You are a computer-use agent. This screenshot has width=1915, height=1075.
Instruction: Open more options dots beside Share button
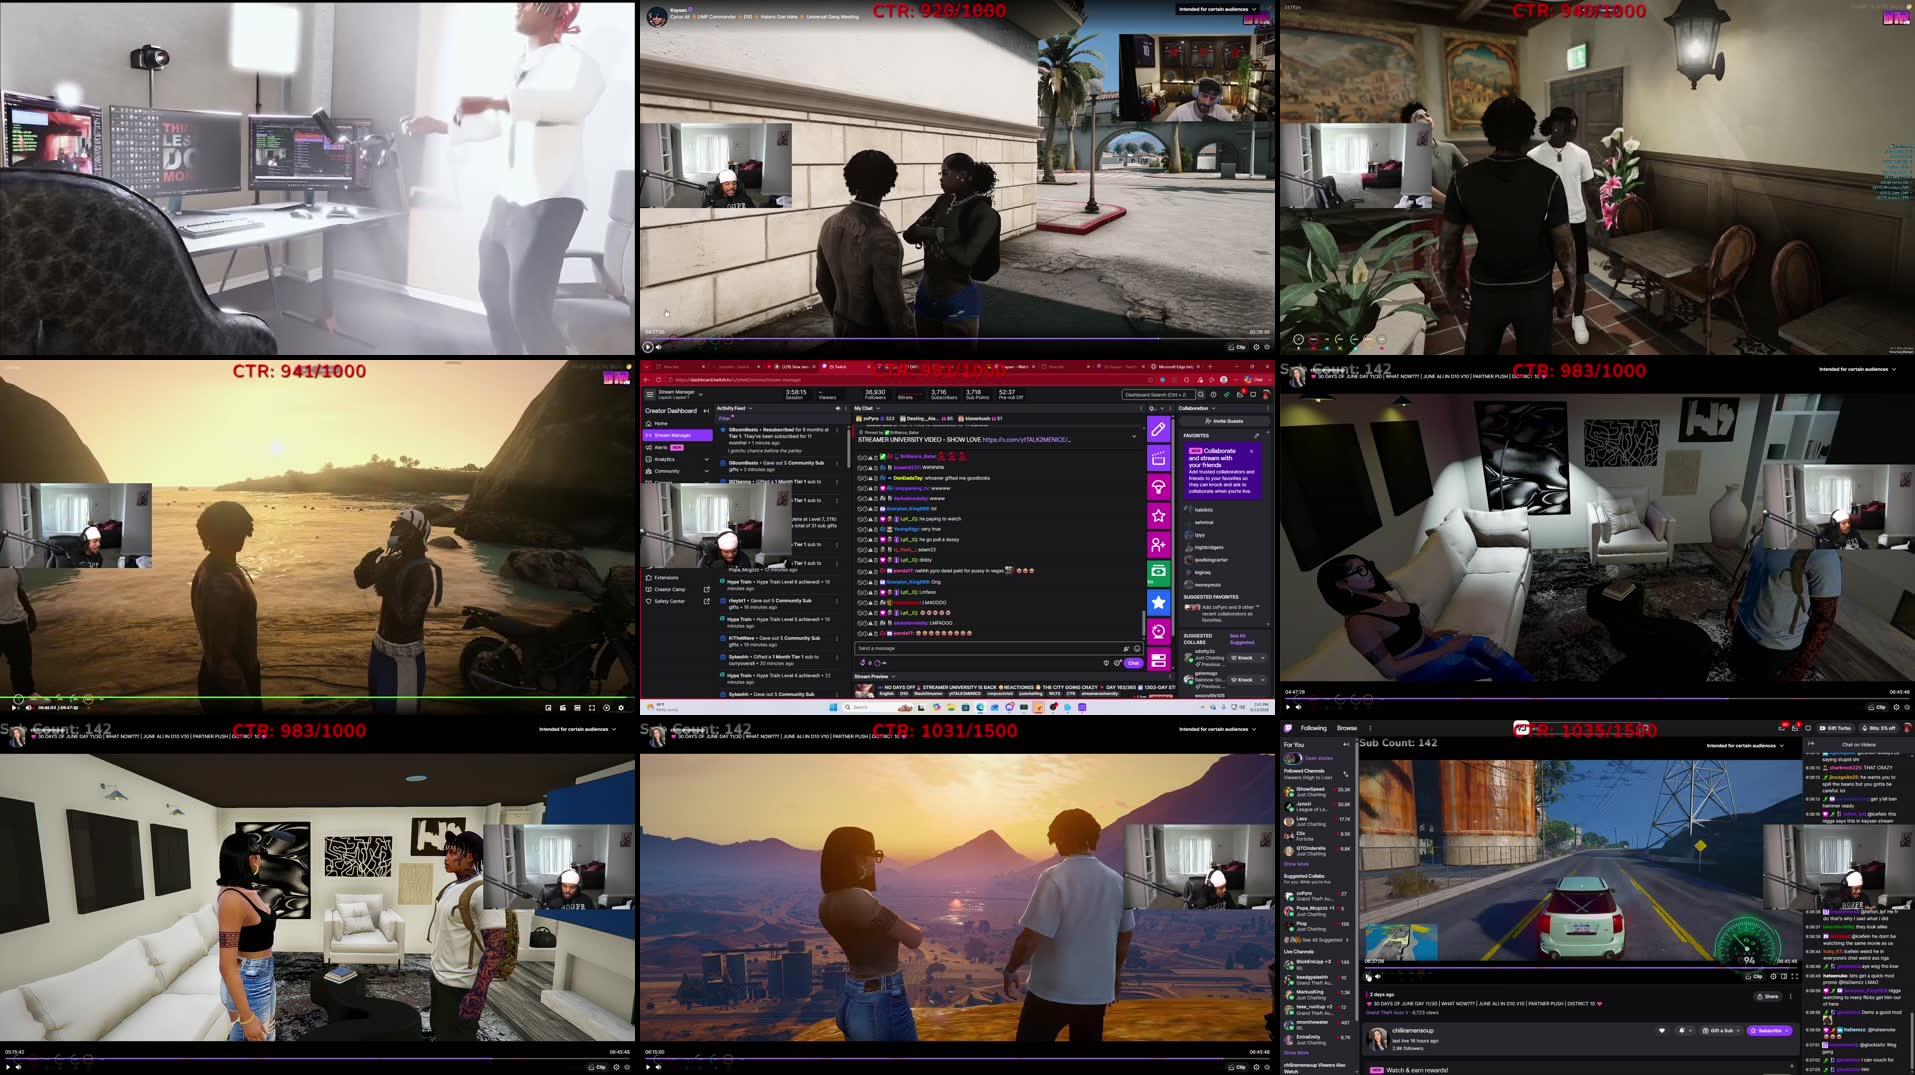coord(1790,996)
